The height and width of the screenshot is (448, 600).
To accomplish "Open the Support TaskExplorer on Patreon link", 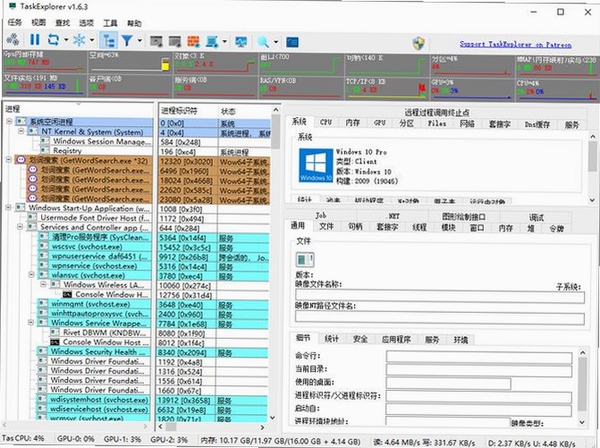I will tap(515, 44).
